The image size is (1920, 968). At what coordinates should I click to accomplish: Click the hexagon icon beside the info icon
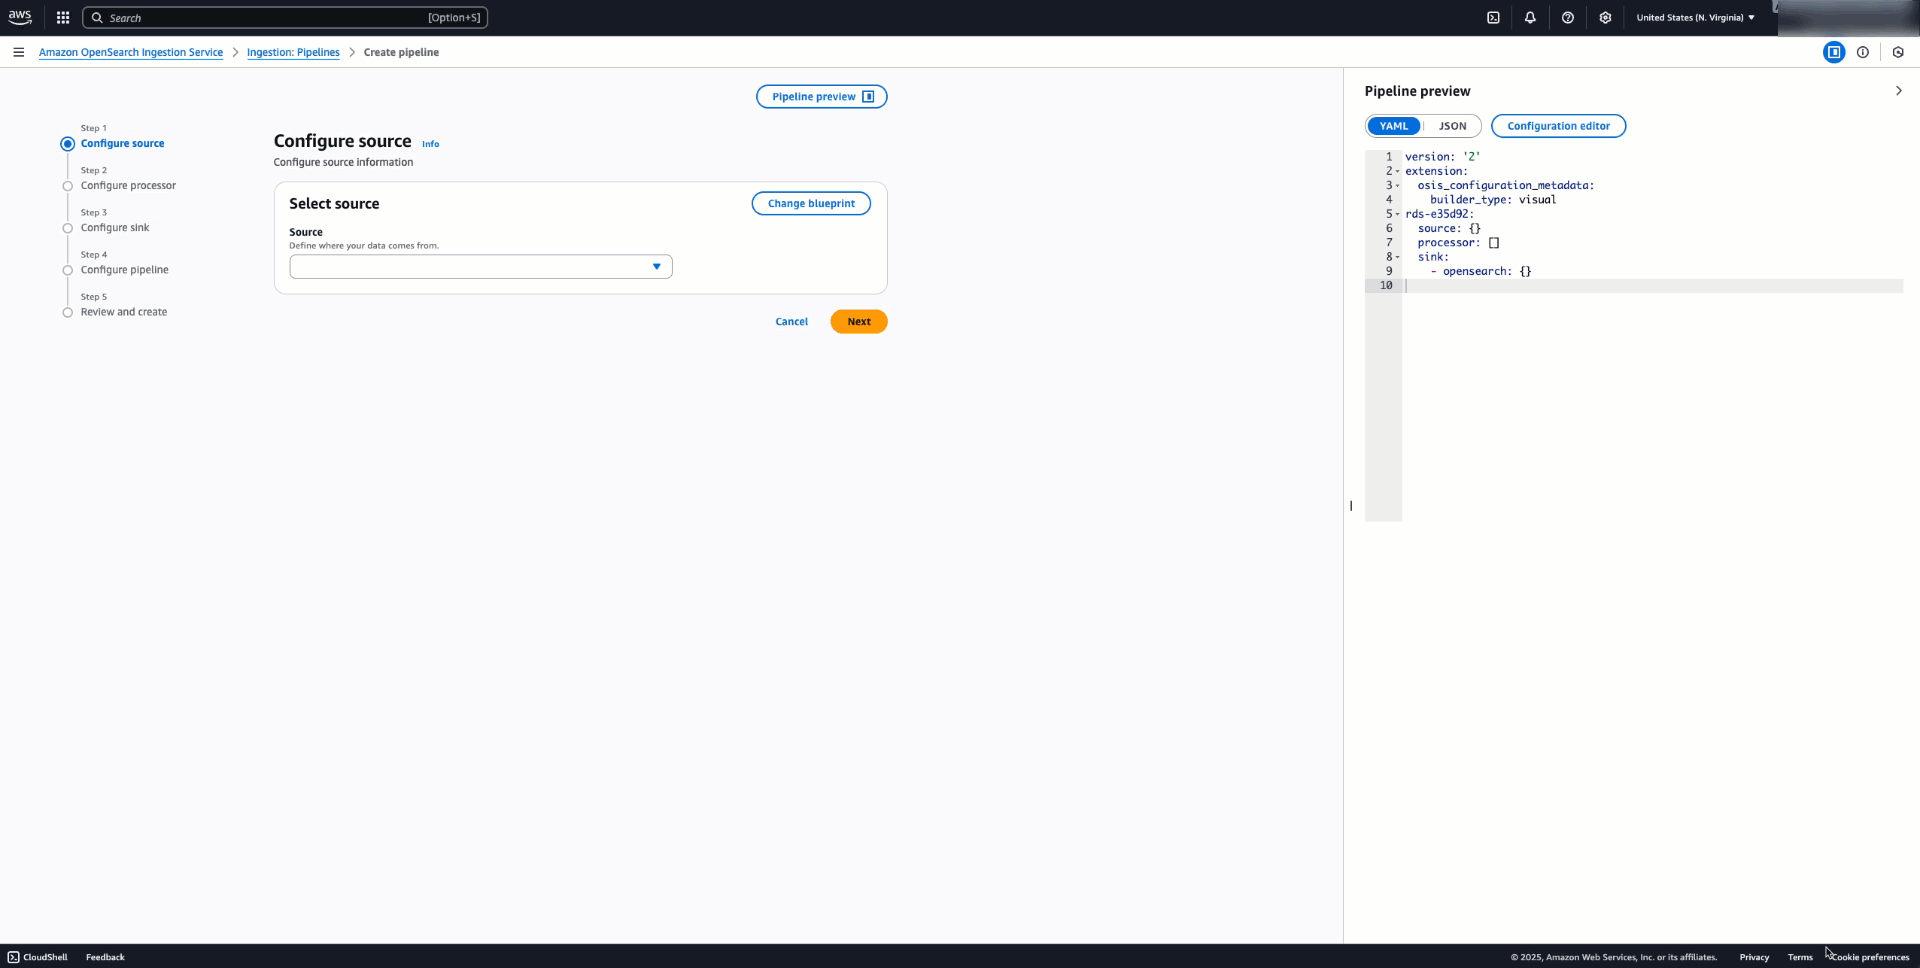coord(1898,52)
